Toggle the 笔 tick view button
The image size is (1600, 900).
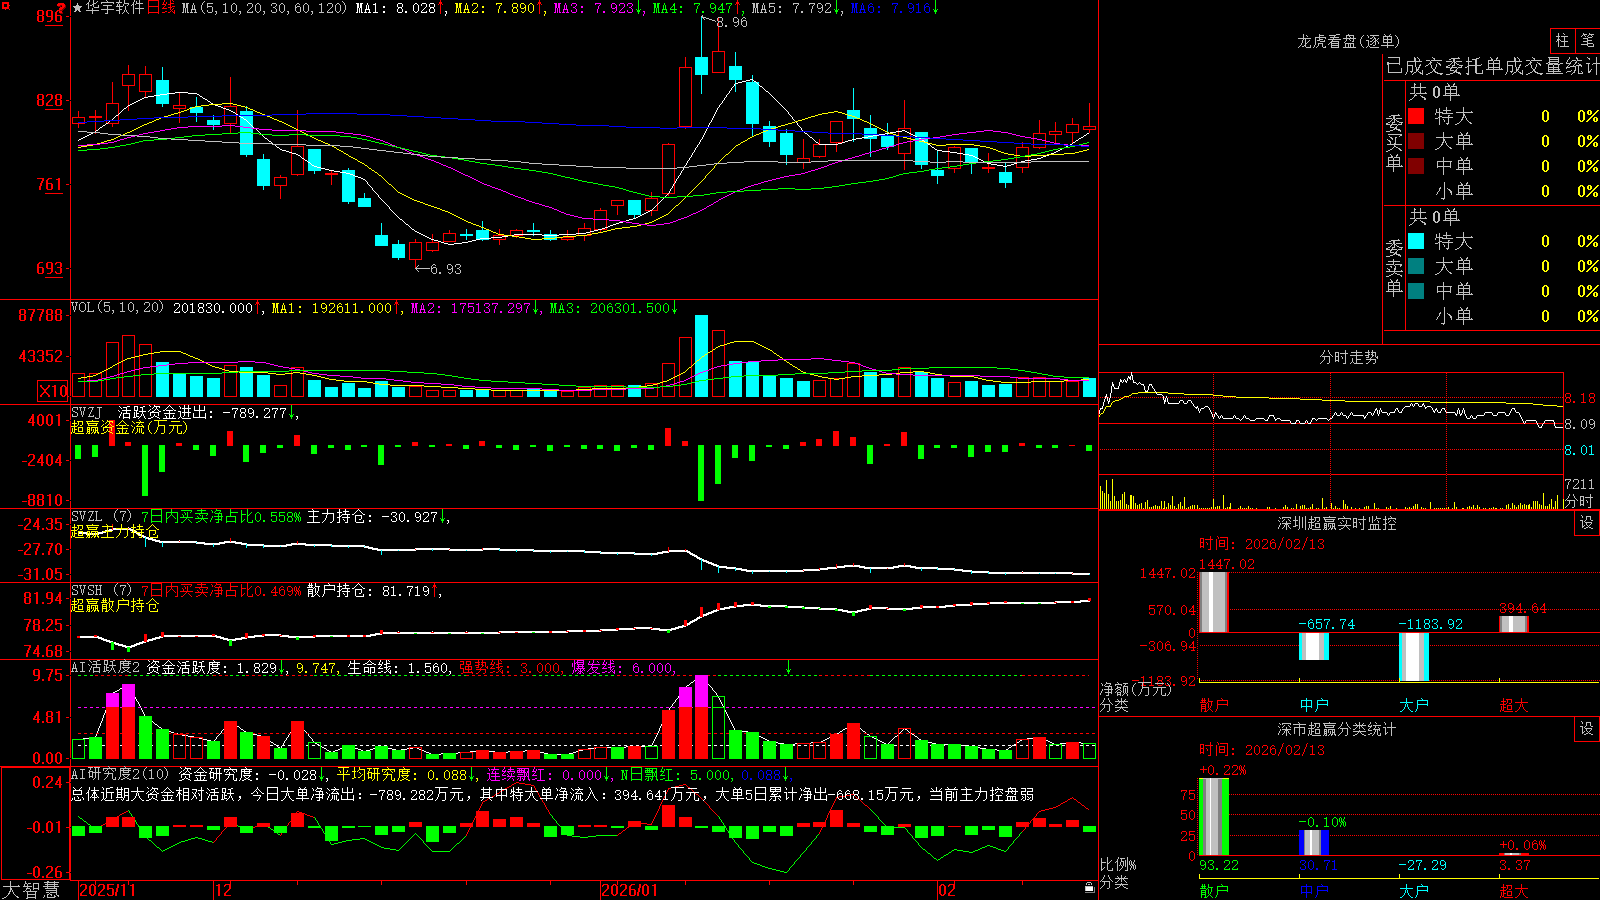1588,41
